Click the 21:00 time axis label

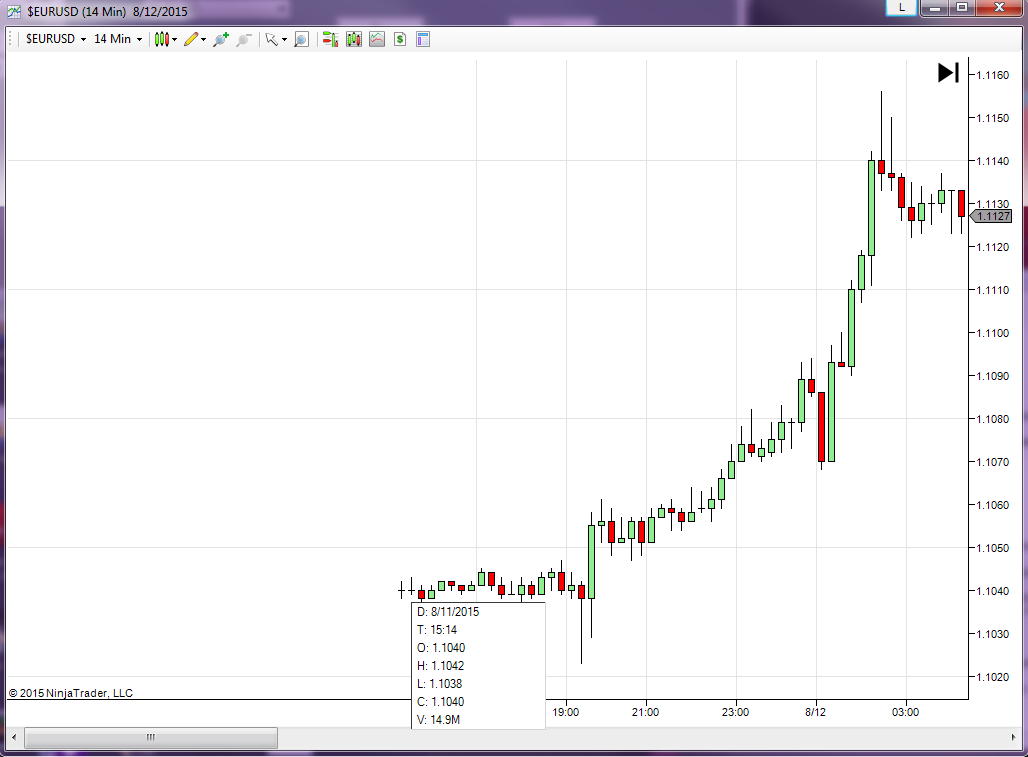[x=645, y=712]
